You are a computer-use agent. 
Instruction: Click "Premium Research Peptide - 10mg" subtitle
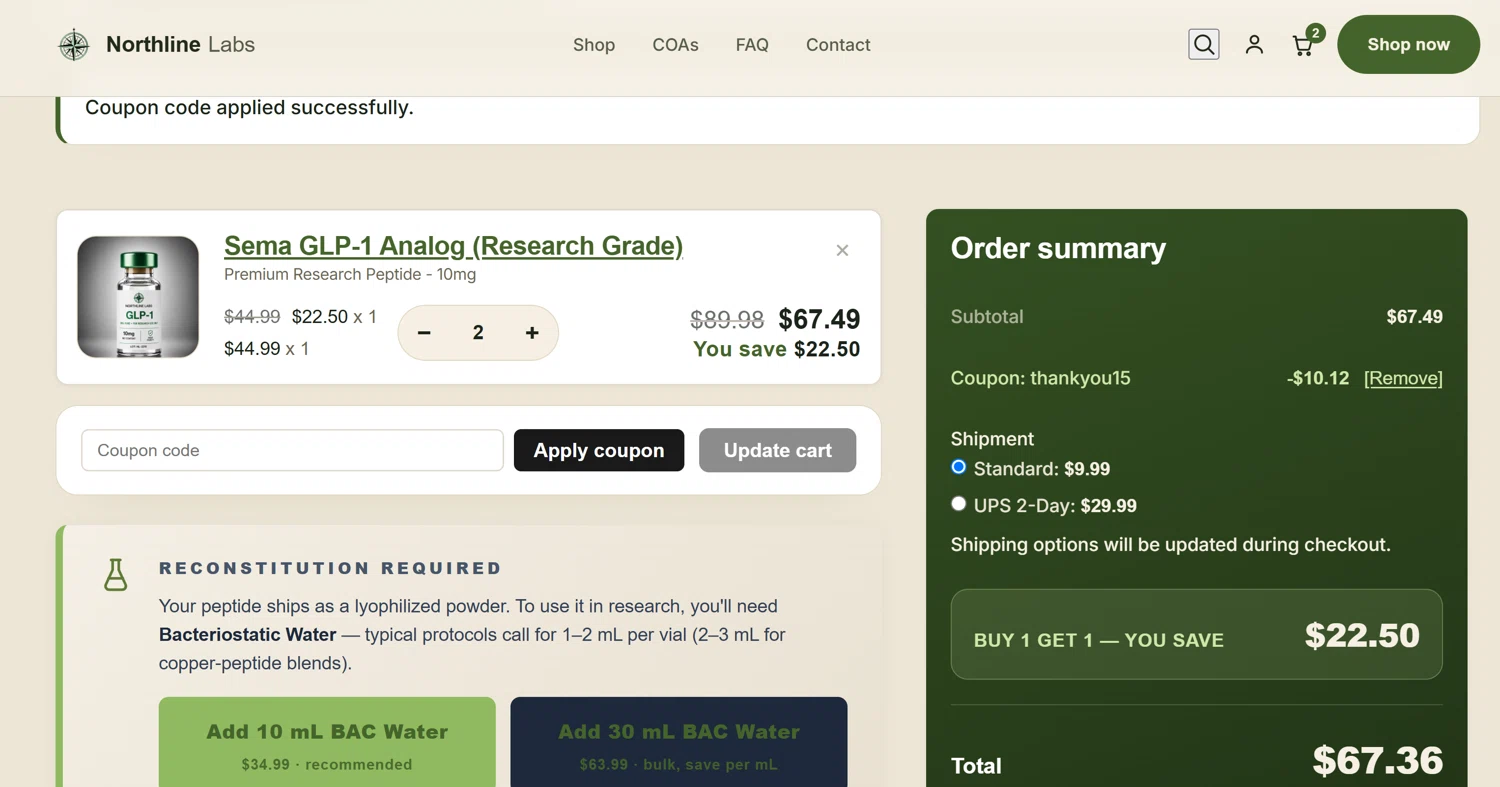click(350, 274)
